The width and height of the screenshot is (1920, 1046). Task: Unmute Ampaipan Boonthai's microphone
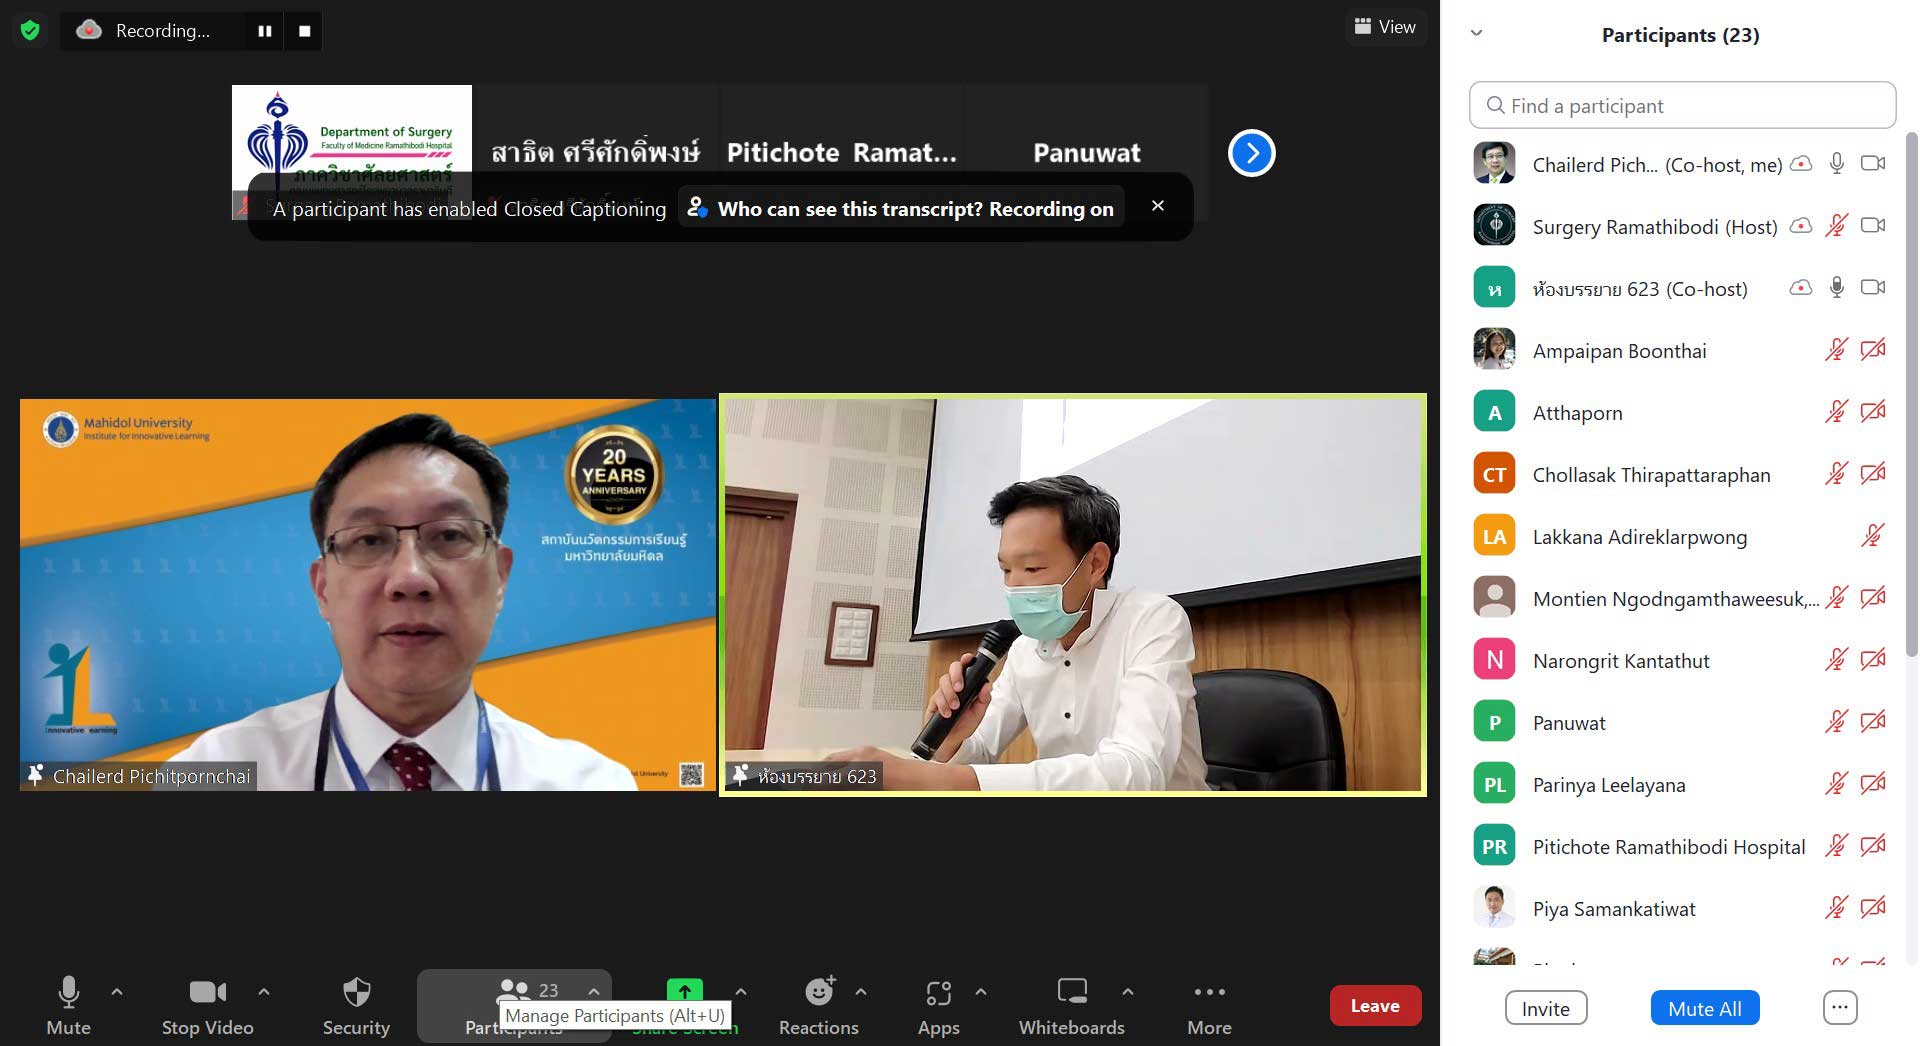click(1836, 350)
